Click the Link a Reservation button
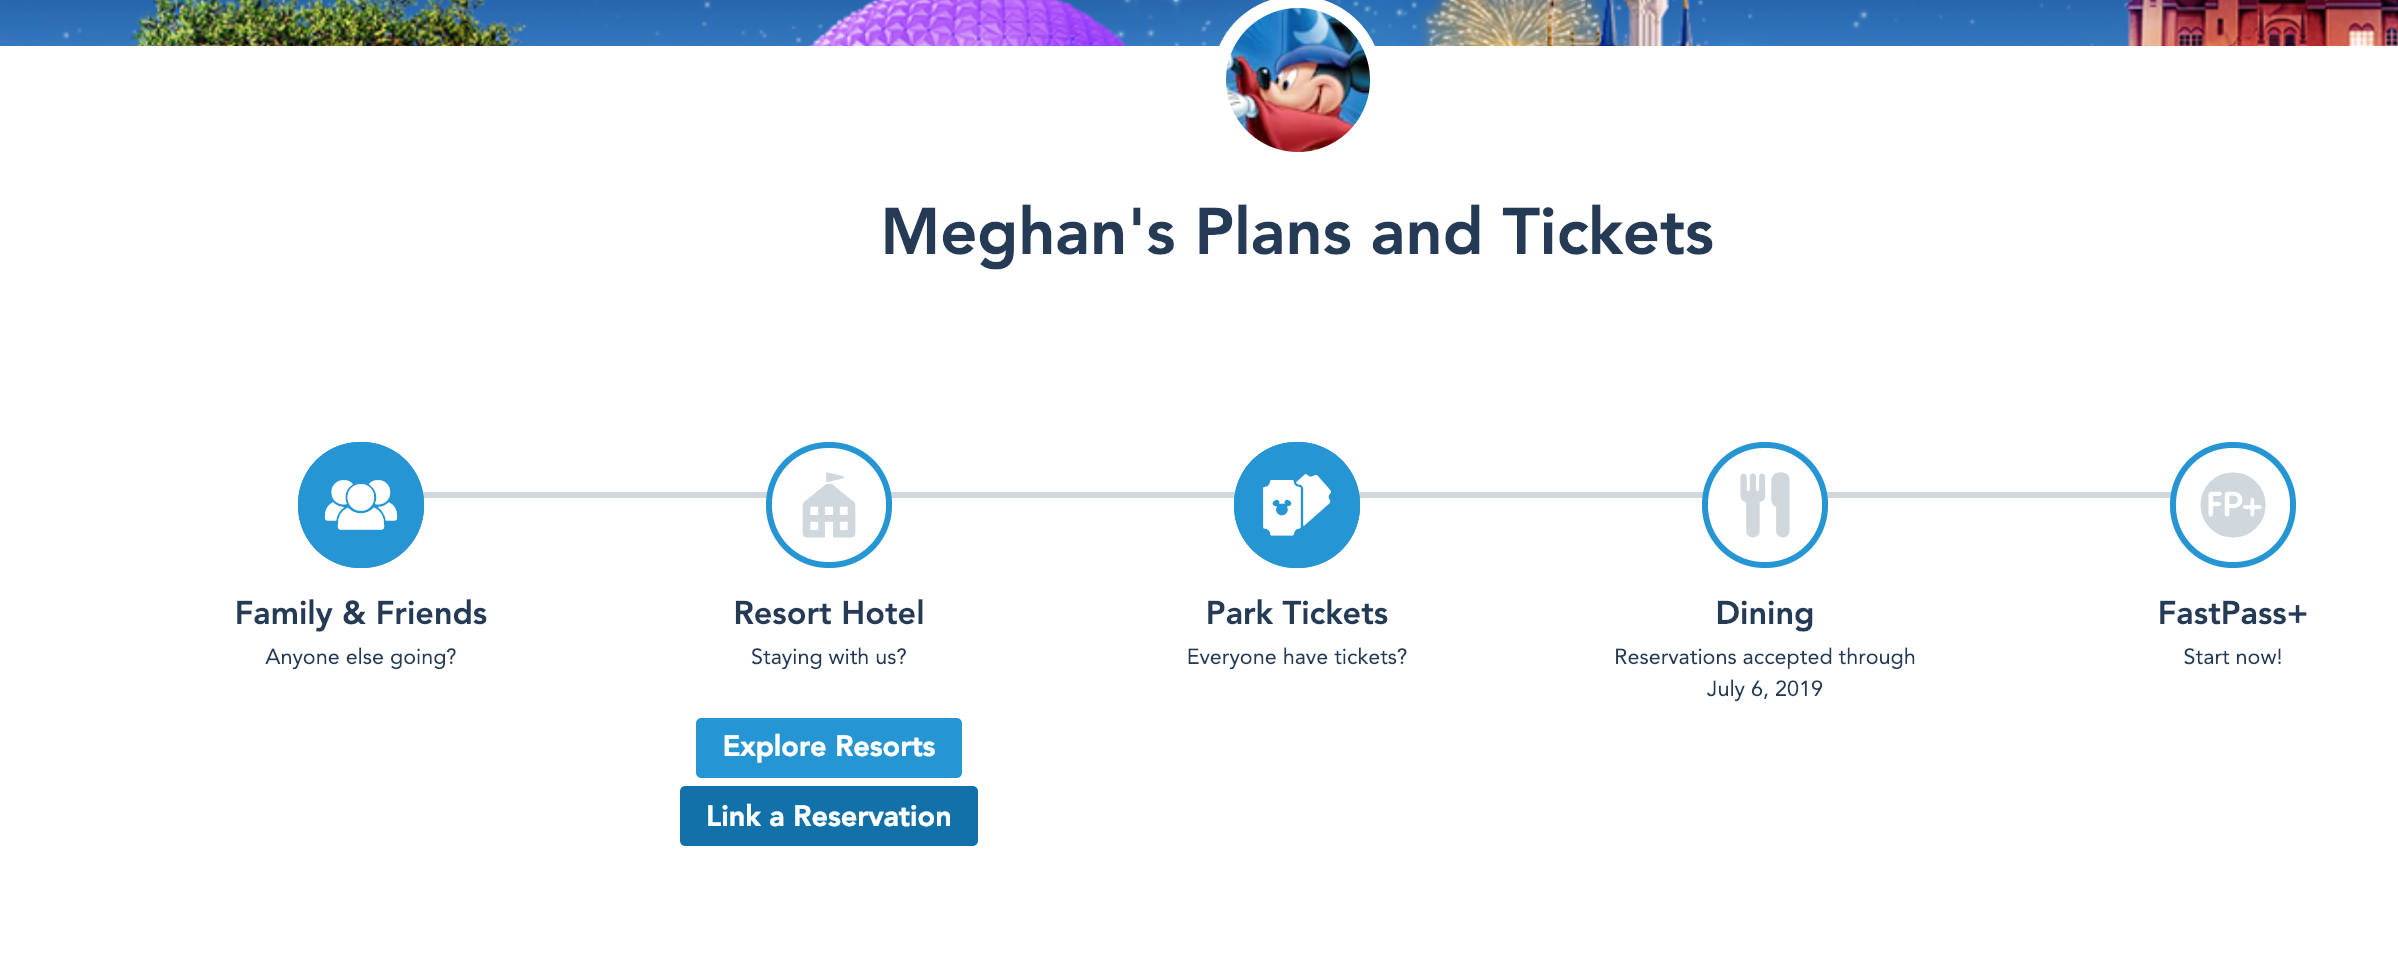The height and width of the screenshot is (972, 2398). 828,816
